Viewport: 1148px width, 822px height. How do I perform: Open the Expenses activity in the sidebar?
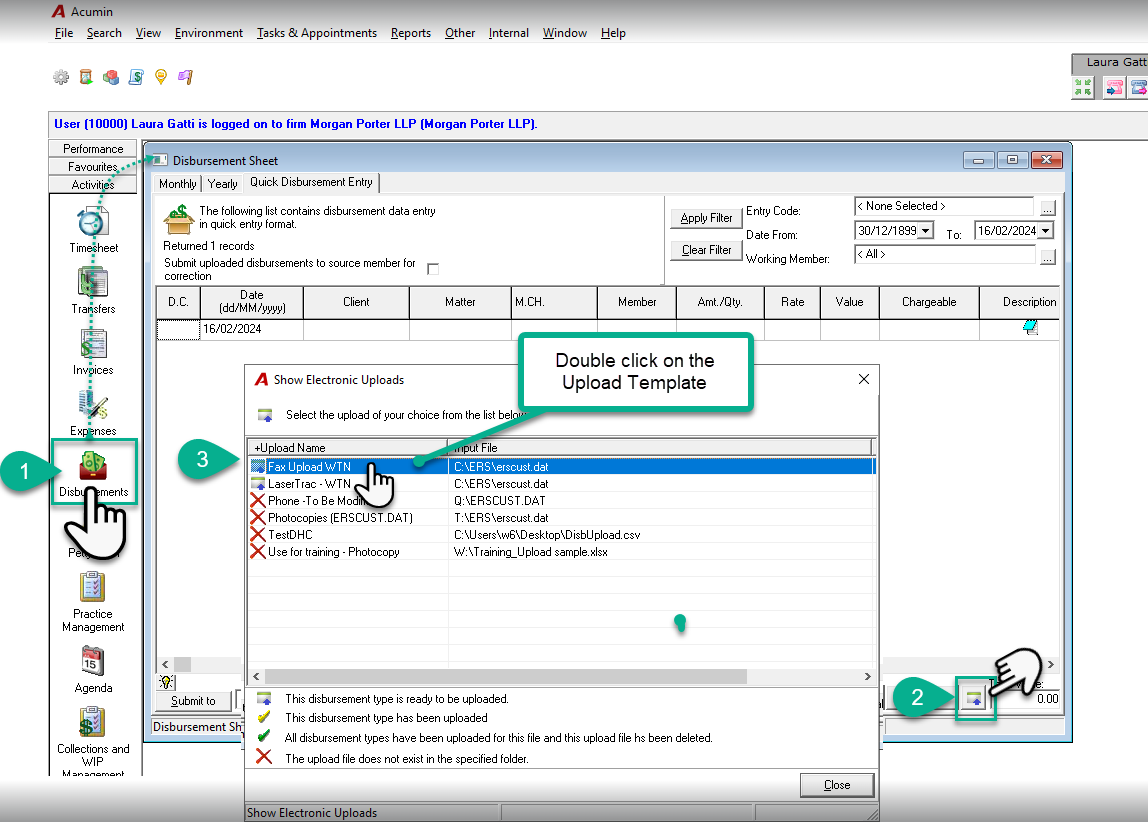pyautogui.click(x=93, y=414)
